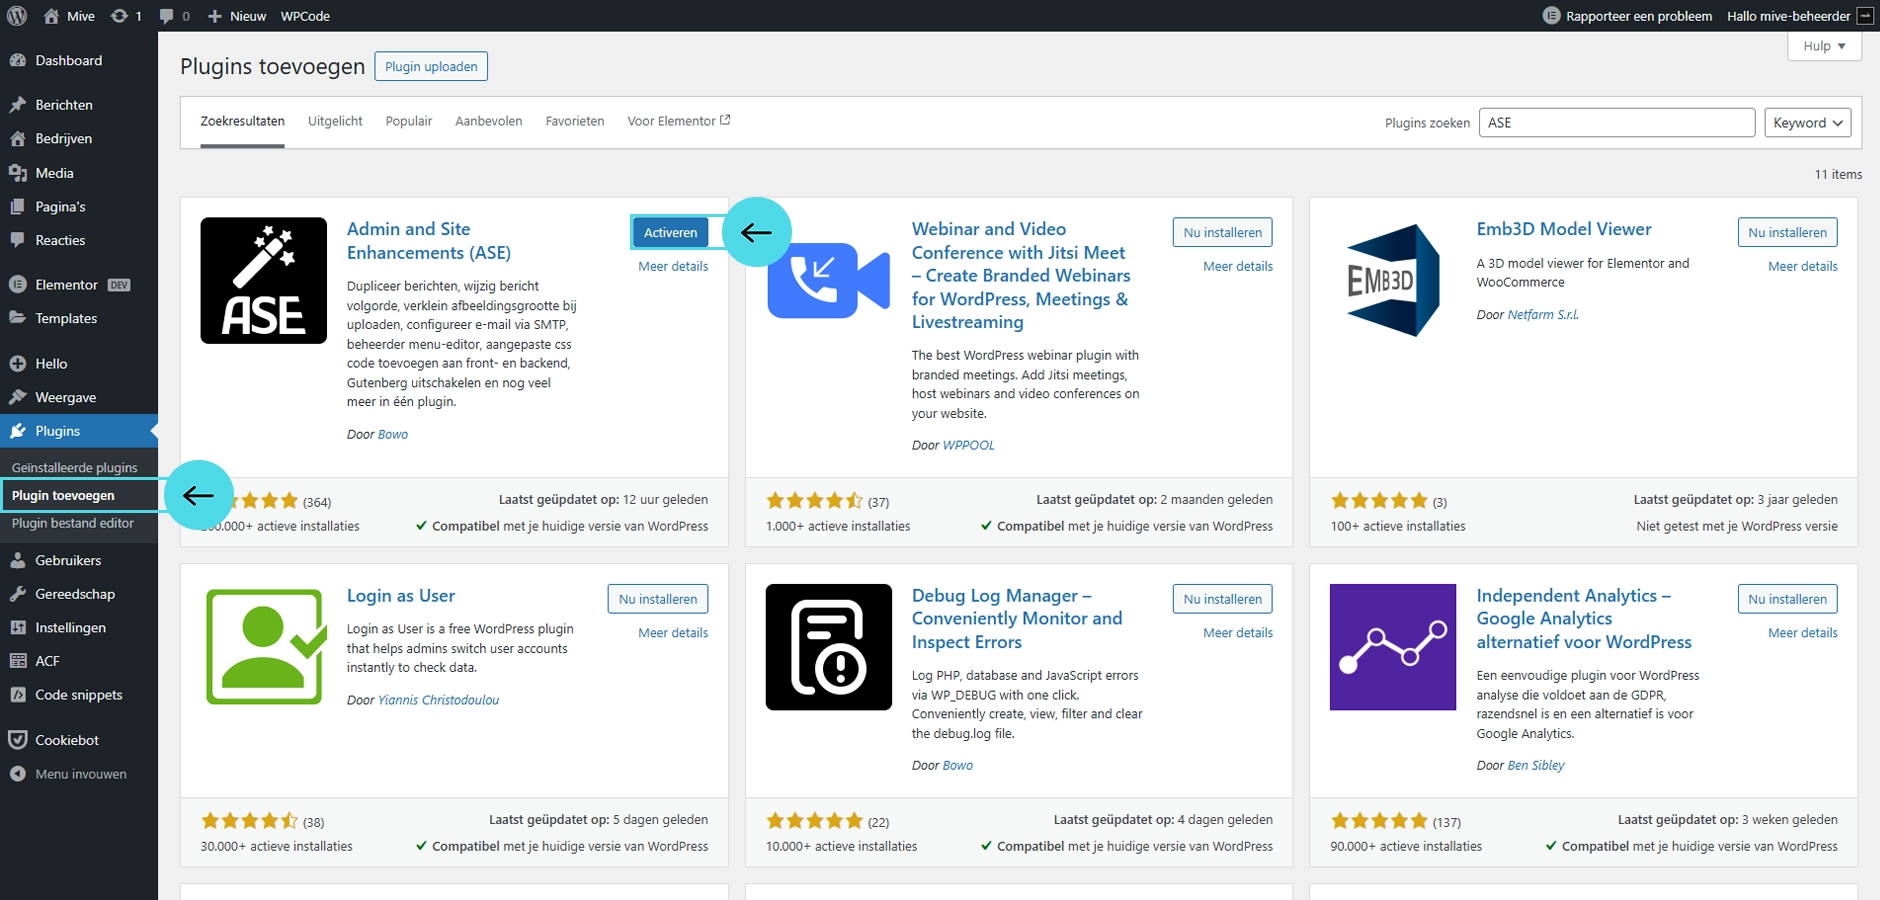Image resolution: width=1880 pixels, height=900 pixels.
Task: Click the Independent Analytics plugin thumbnail
Action: pos(1393,647)
